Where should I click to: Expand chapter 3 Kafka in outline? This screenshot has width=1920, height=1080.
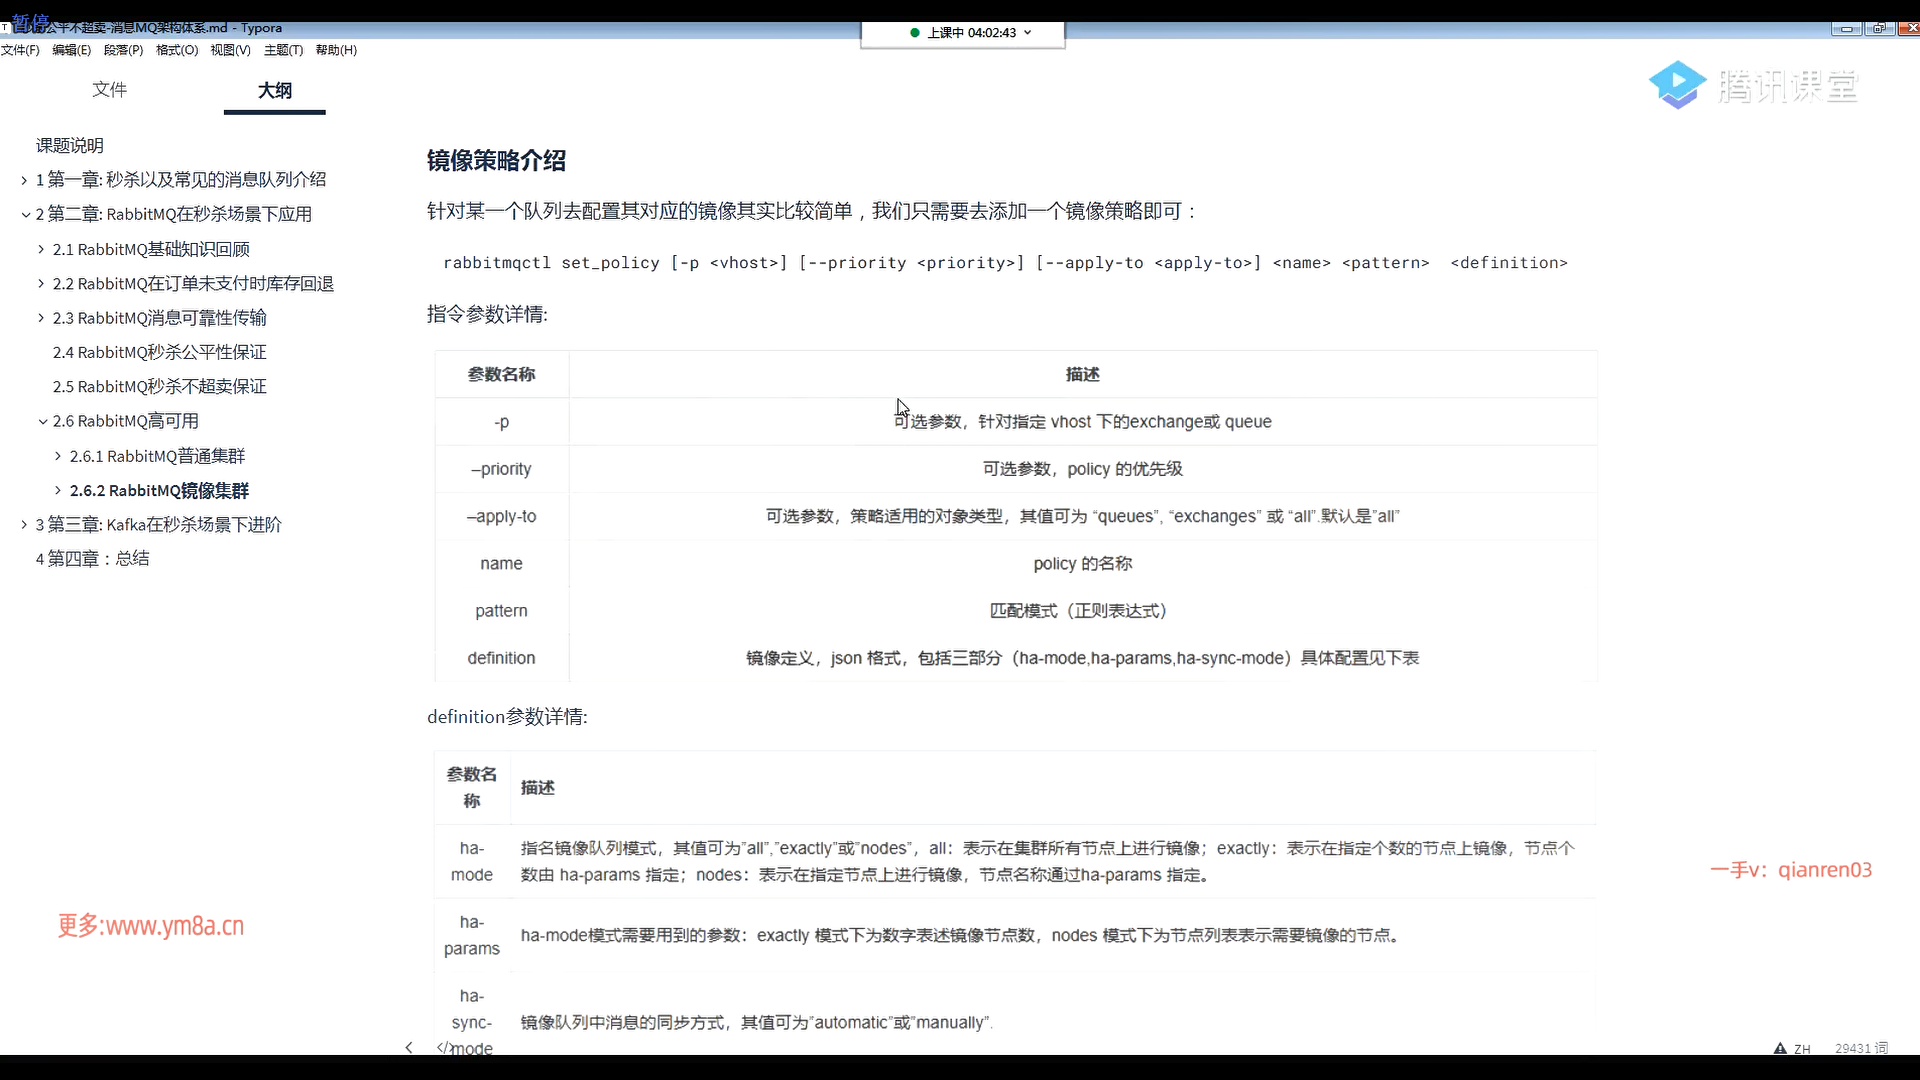tap(24, 525)
